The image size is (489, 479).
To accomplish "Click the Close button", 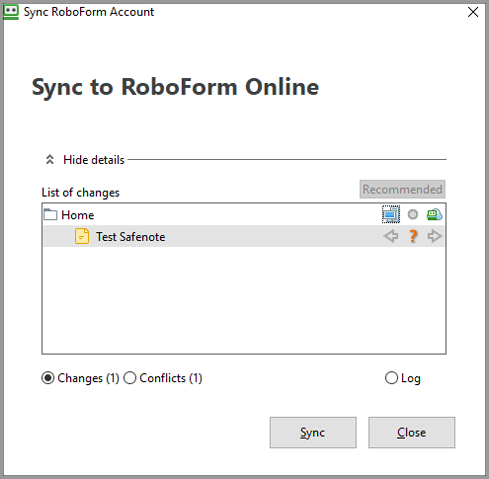I will (411, 432).
